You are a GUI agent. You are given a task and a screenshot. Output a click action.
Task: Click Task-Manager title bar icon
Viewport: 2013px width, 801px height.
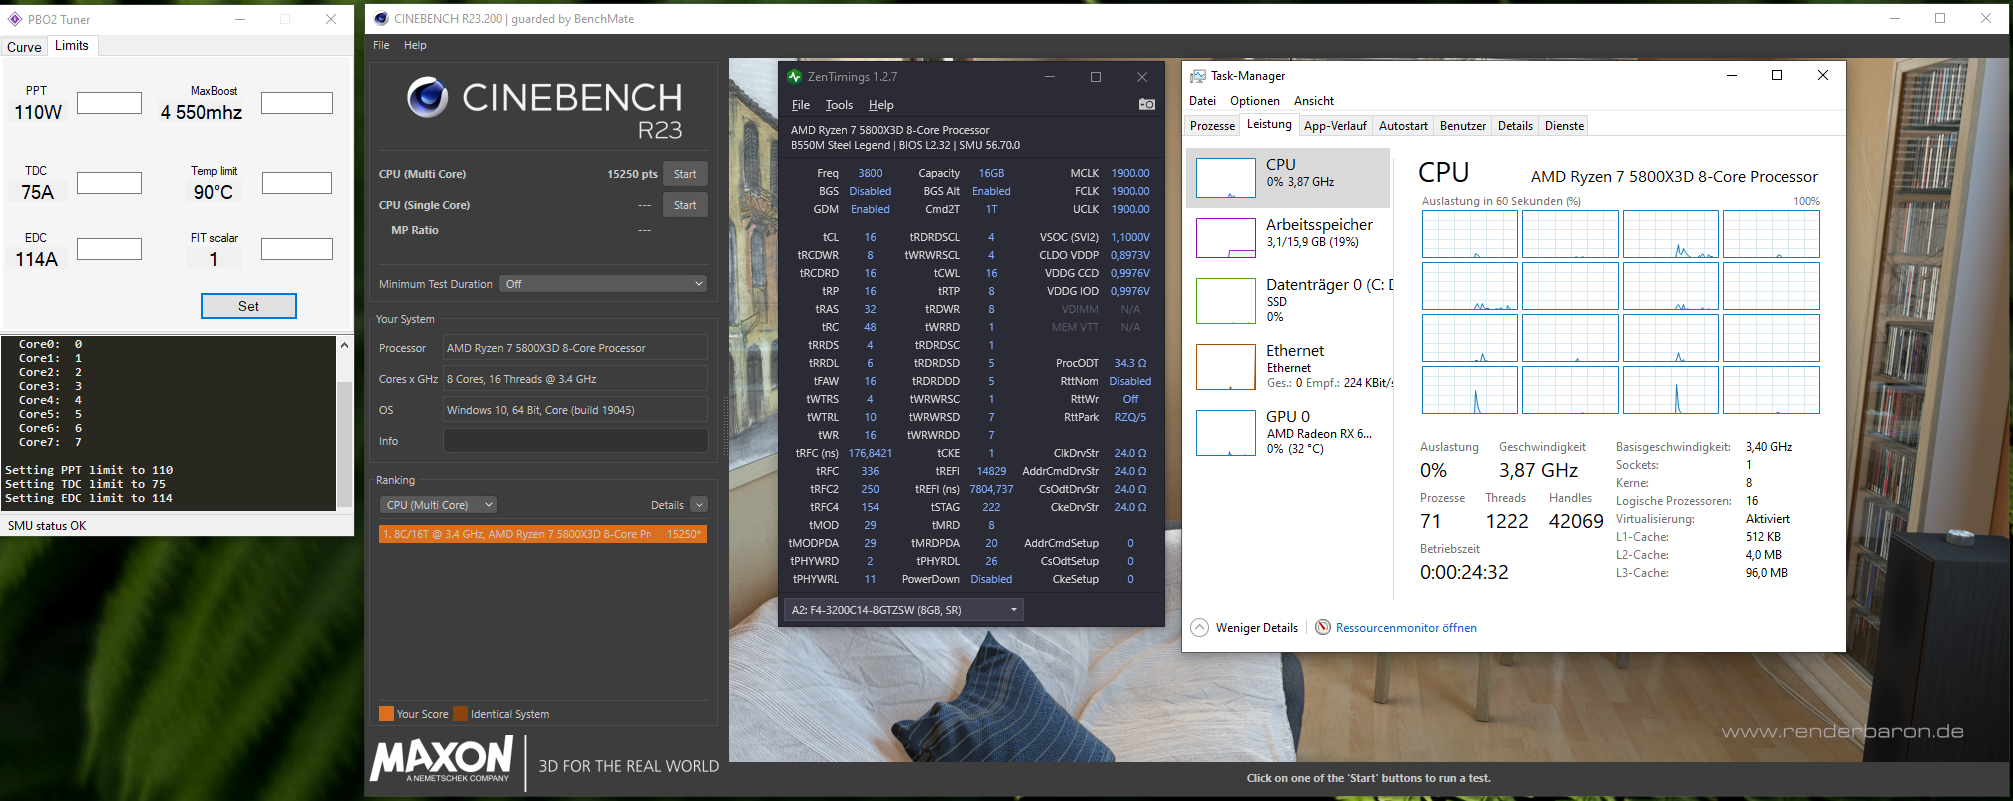tap(1198, 76)
